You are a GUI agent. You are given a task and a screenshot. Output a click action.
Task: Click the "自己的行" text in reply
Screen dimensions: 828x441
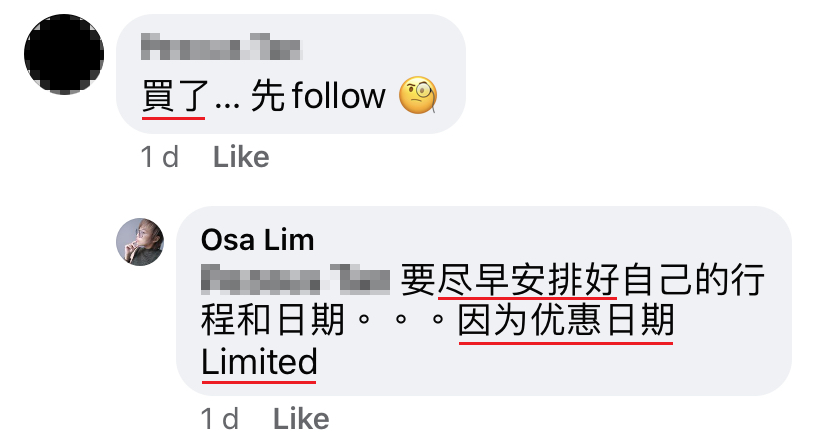(x=694, y=280)
